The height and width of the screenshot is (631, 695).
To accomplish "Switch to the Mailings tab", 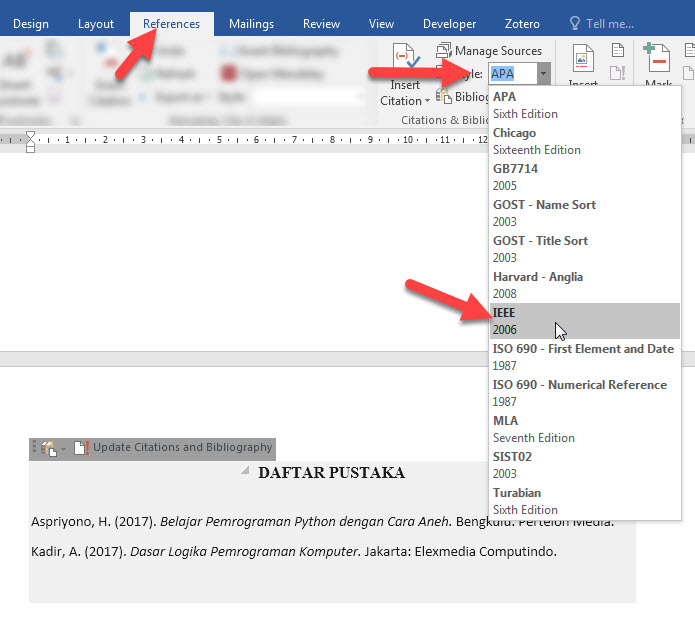I will click(x=251, y=24).
